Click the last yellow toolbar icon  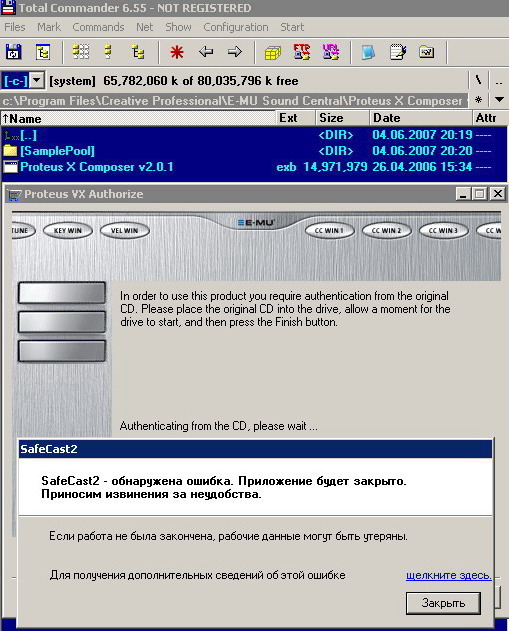pos(427,52)
